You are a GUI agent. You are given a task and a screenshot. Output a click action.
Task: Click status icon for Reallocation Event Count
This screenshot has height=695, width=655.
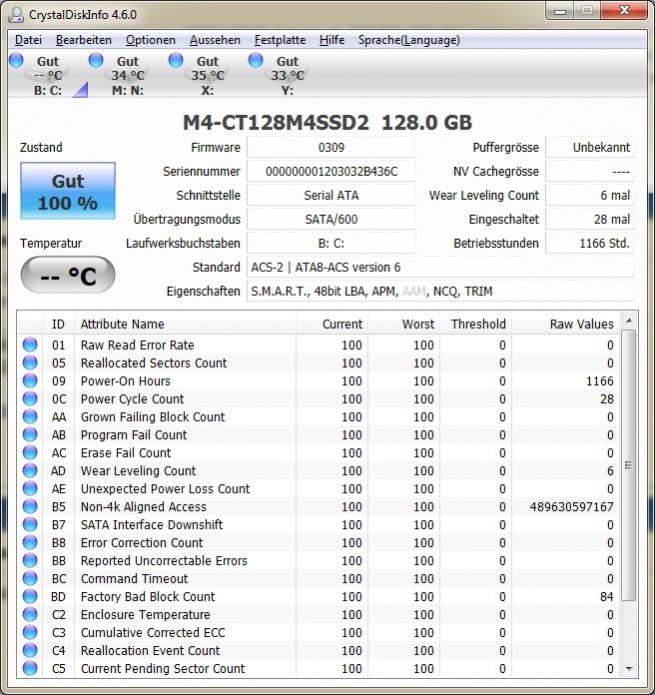click(30, 650)
